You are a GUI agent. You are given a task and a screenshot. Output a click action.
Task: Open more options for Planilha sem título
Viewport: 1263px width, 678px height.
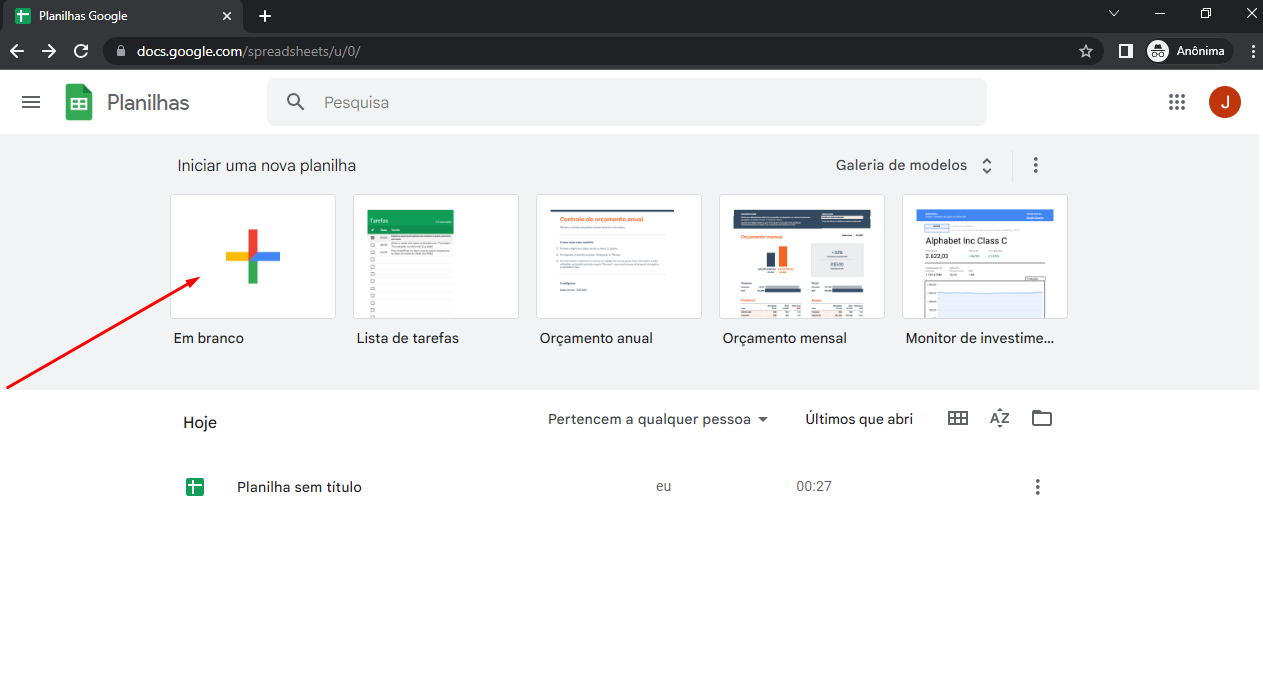[x=1037, y=487]
